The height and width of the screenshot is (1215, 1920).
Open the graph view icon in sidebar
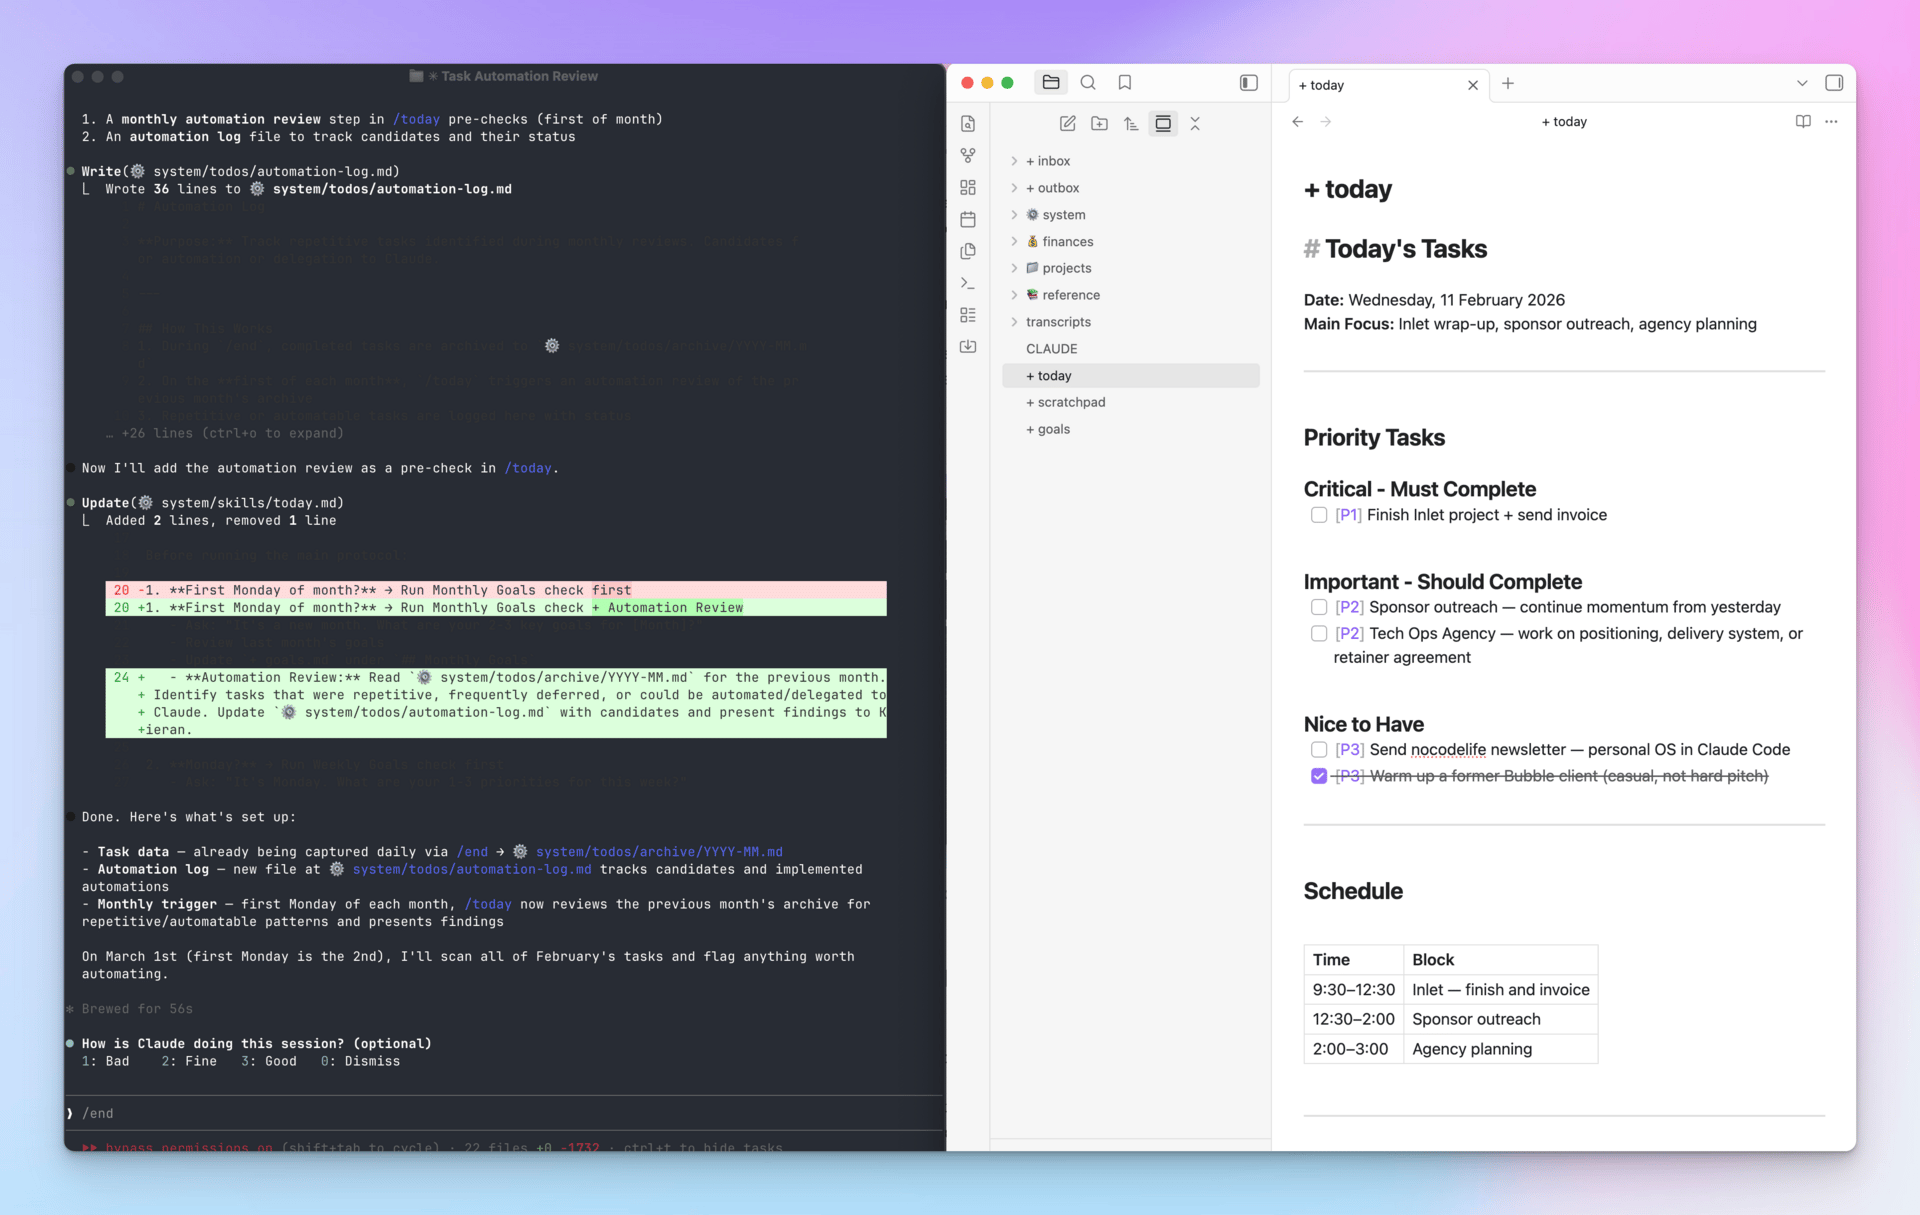click(x=968, y=155)
